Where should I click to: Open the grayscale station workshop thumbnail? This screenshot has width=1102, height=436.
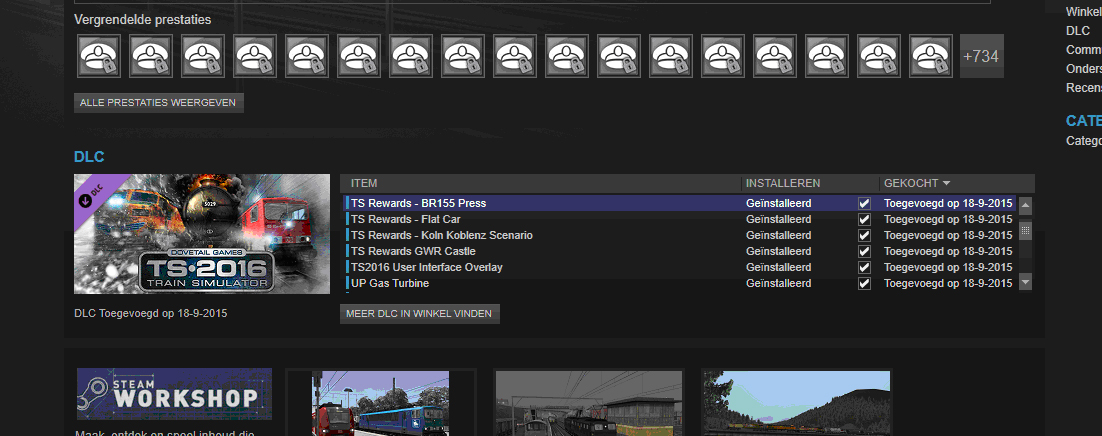click(589, 404)
